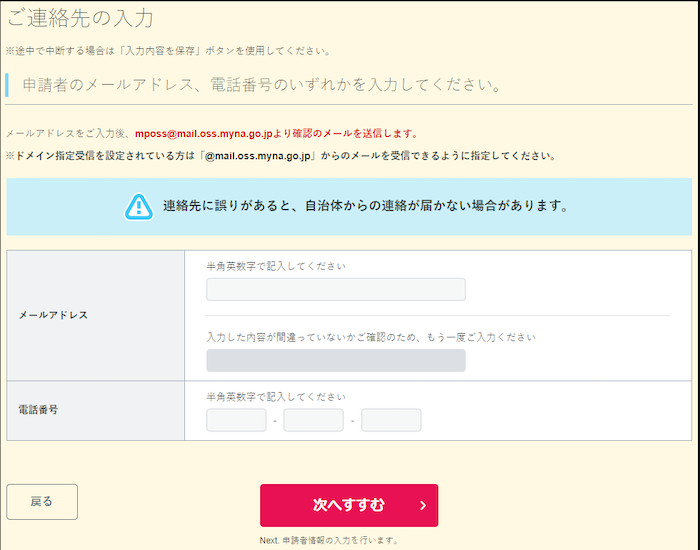The height and width of the screenshot is (550, 700).
Task: Click the 半角英数字 hint above the email field
Action: pyautogui.click(x=276, y=266)
